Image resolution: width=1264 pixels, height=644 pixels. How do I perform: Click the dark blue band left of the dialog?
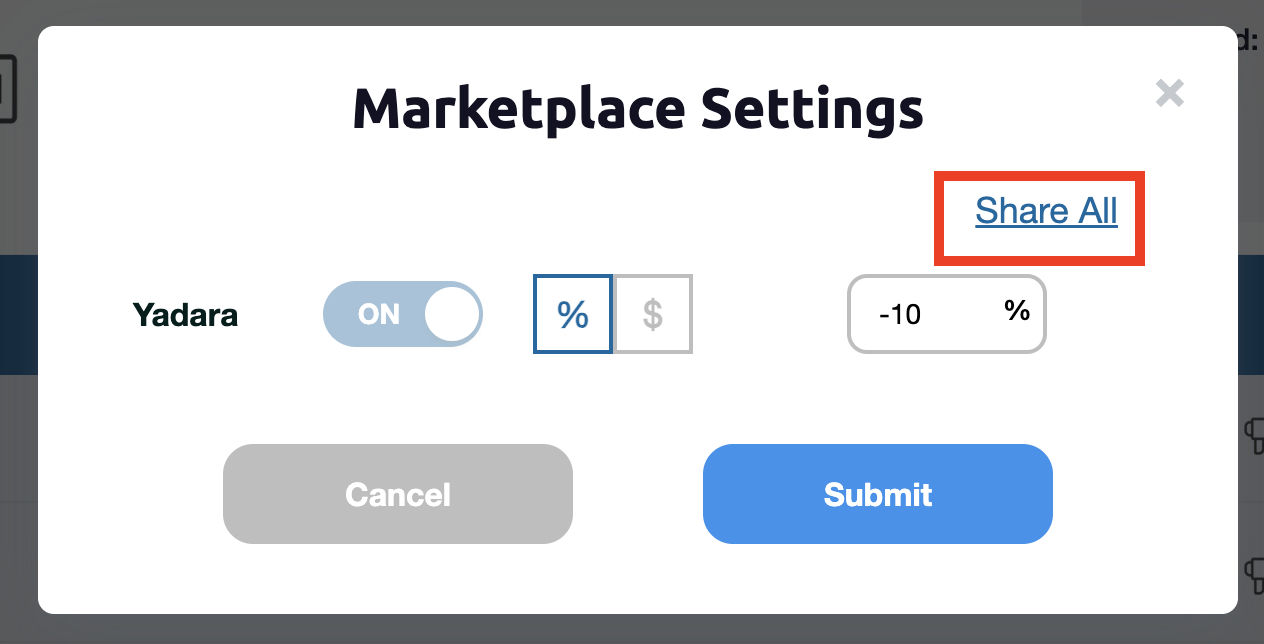18,315
